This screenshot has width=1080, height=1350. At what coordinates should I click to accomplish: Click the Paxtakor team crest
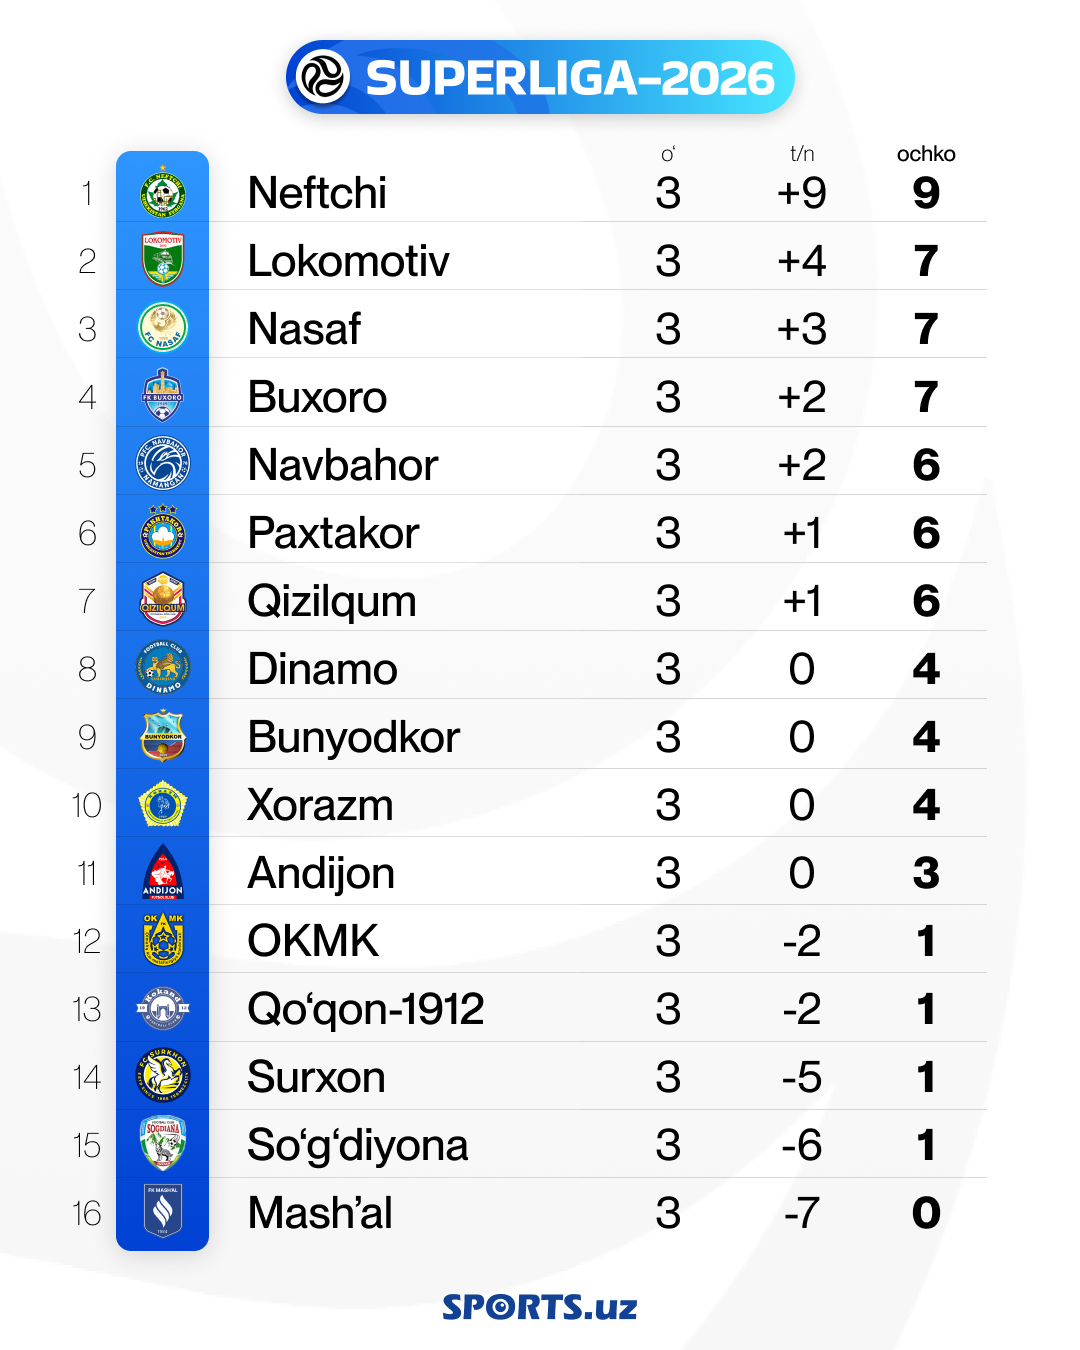[x=162, y=532]
